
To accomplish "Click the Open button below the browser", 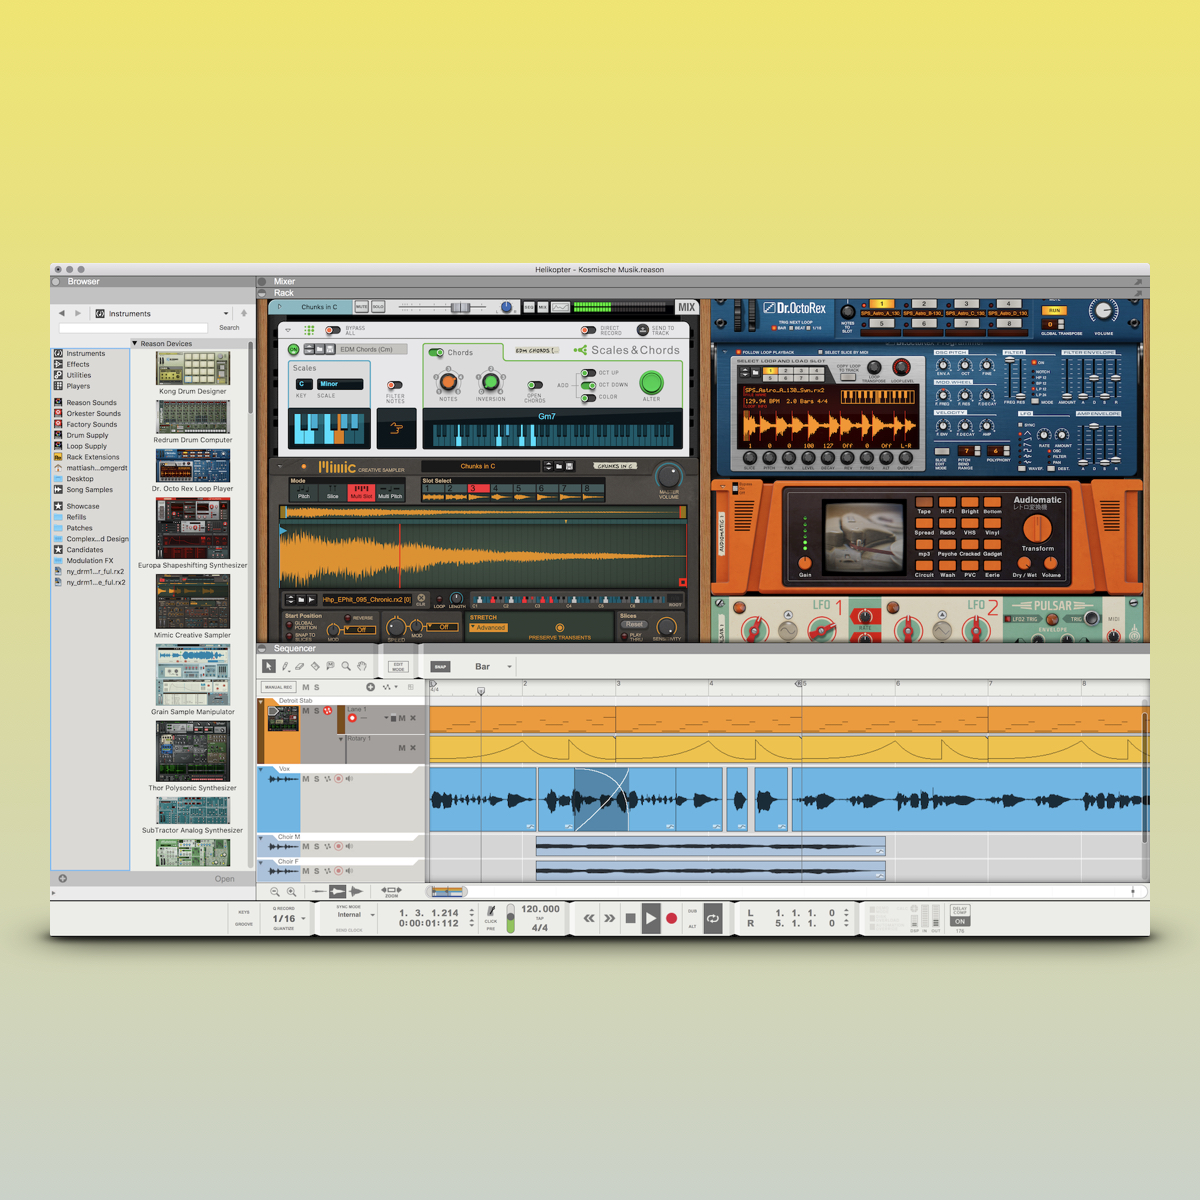I will click(224, 878).
